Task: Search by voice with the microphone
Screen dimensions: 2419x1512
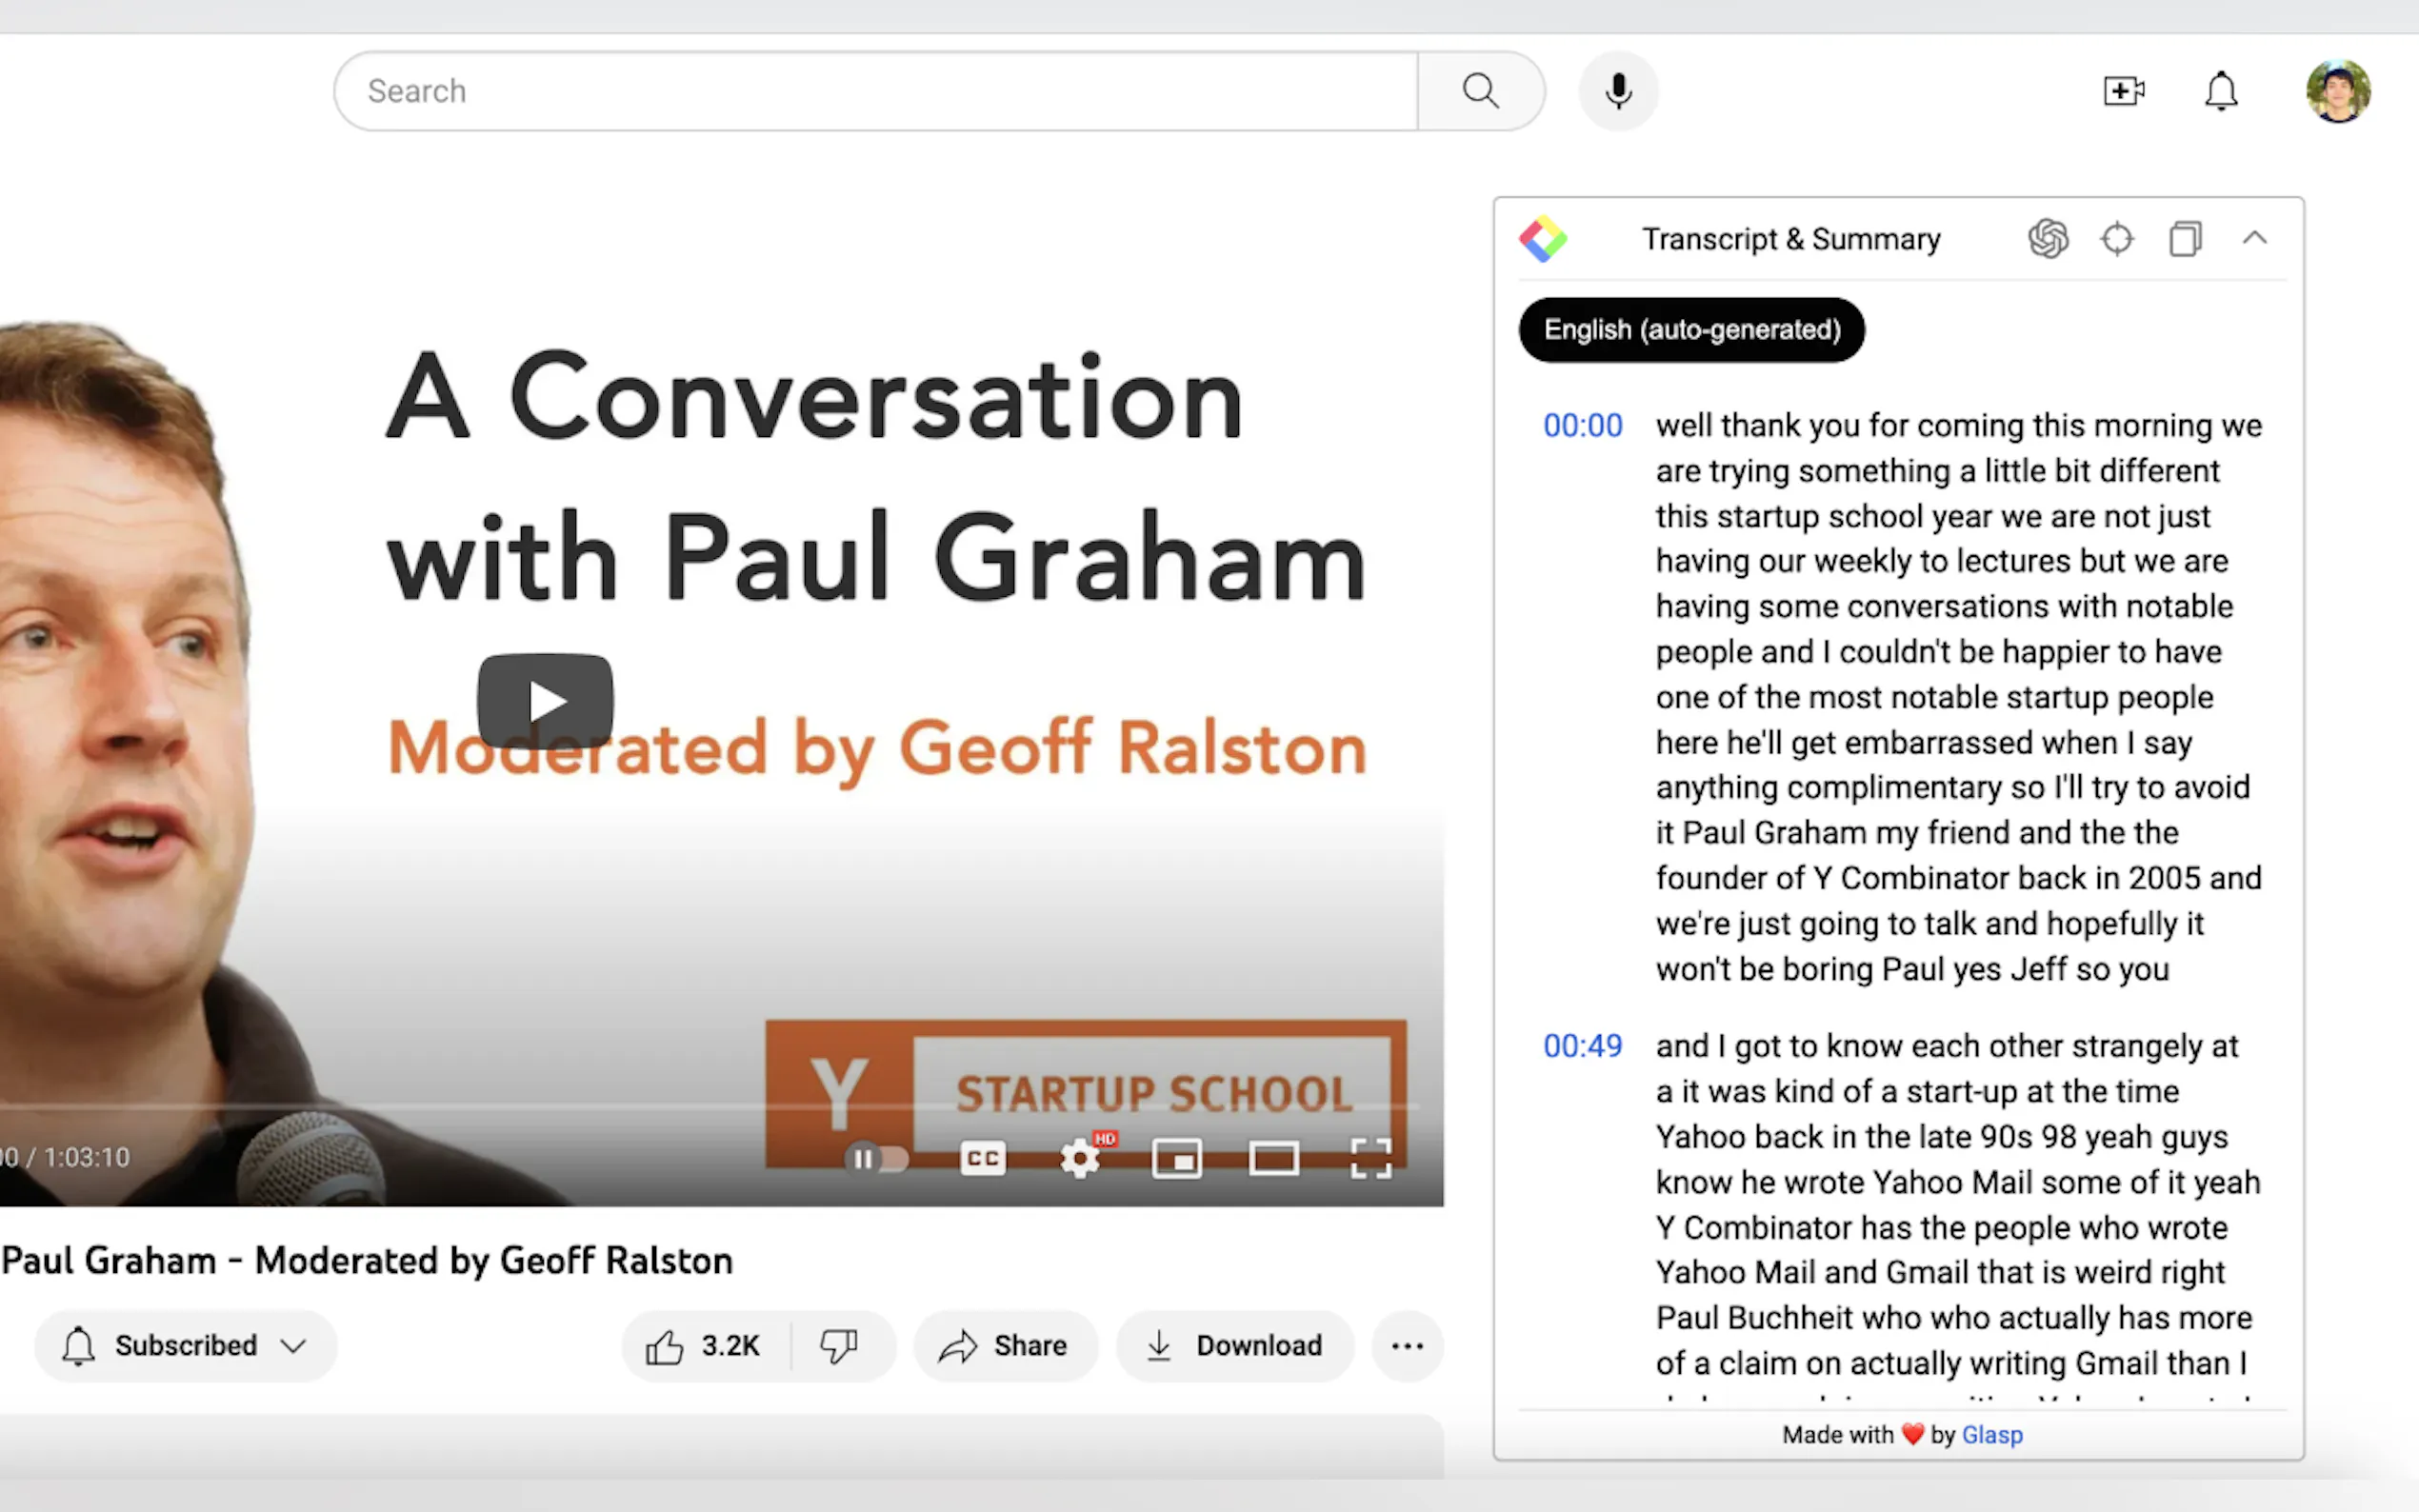Action: click(x=1618, y=91)
